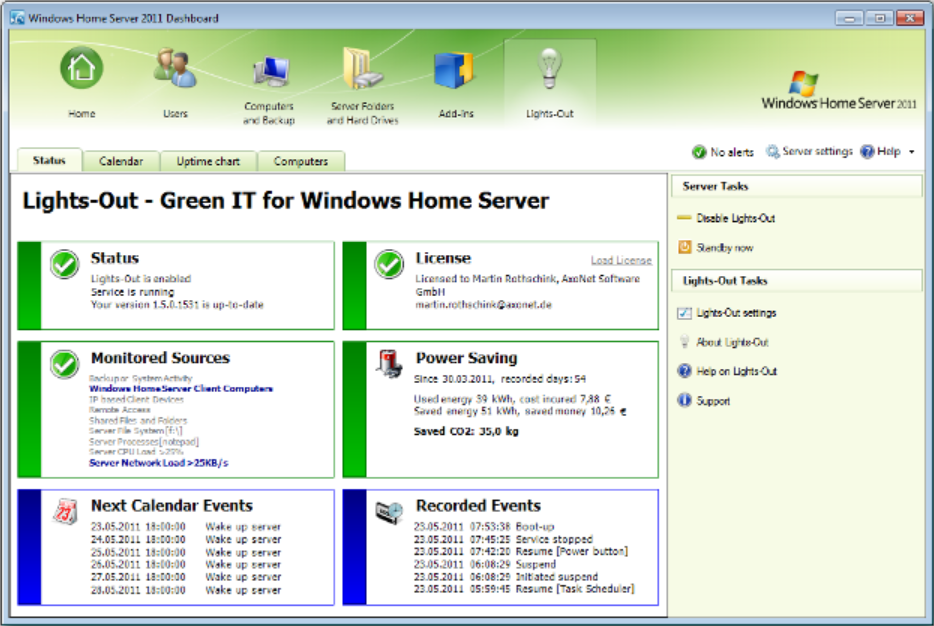Viewport: 934px width, 626px height.
Task: Click the About Lights-Out bulb icon
Action: (x=684, y=342)
